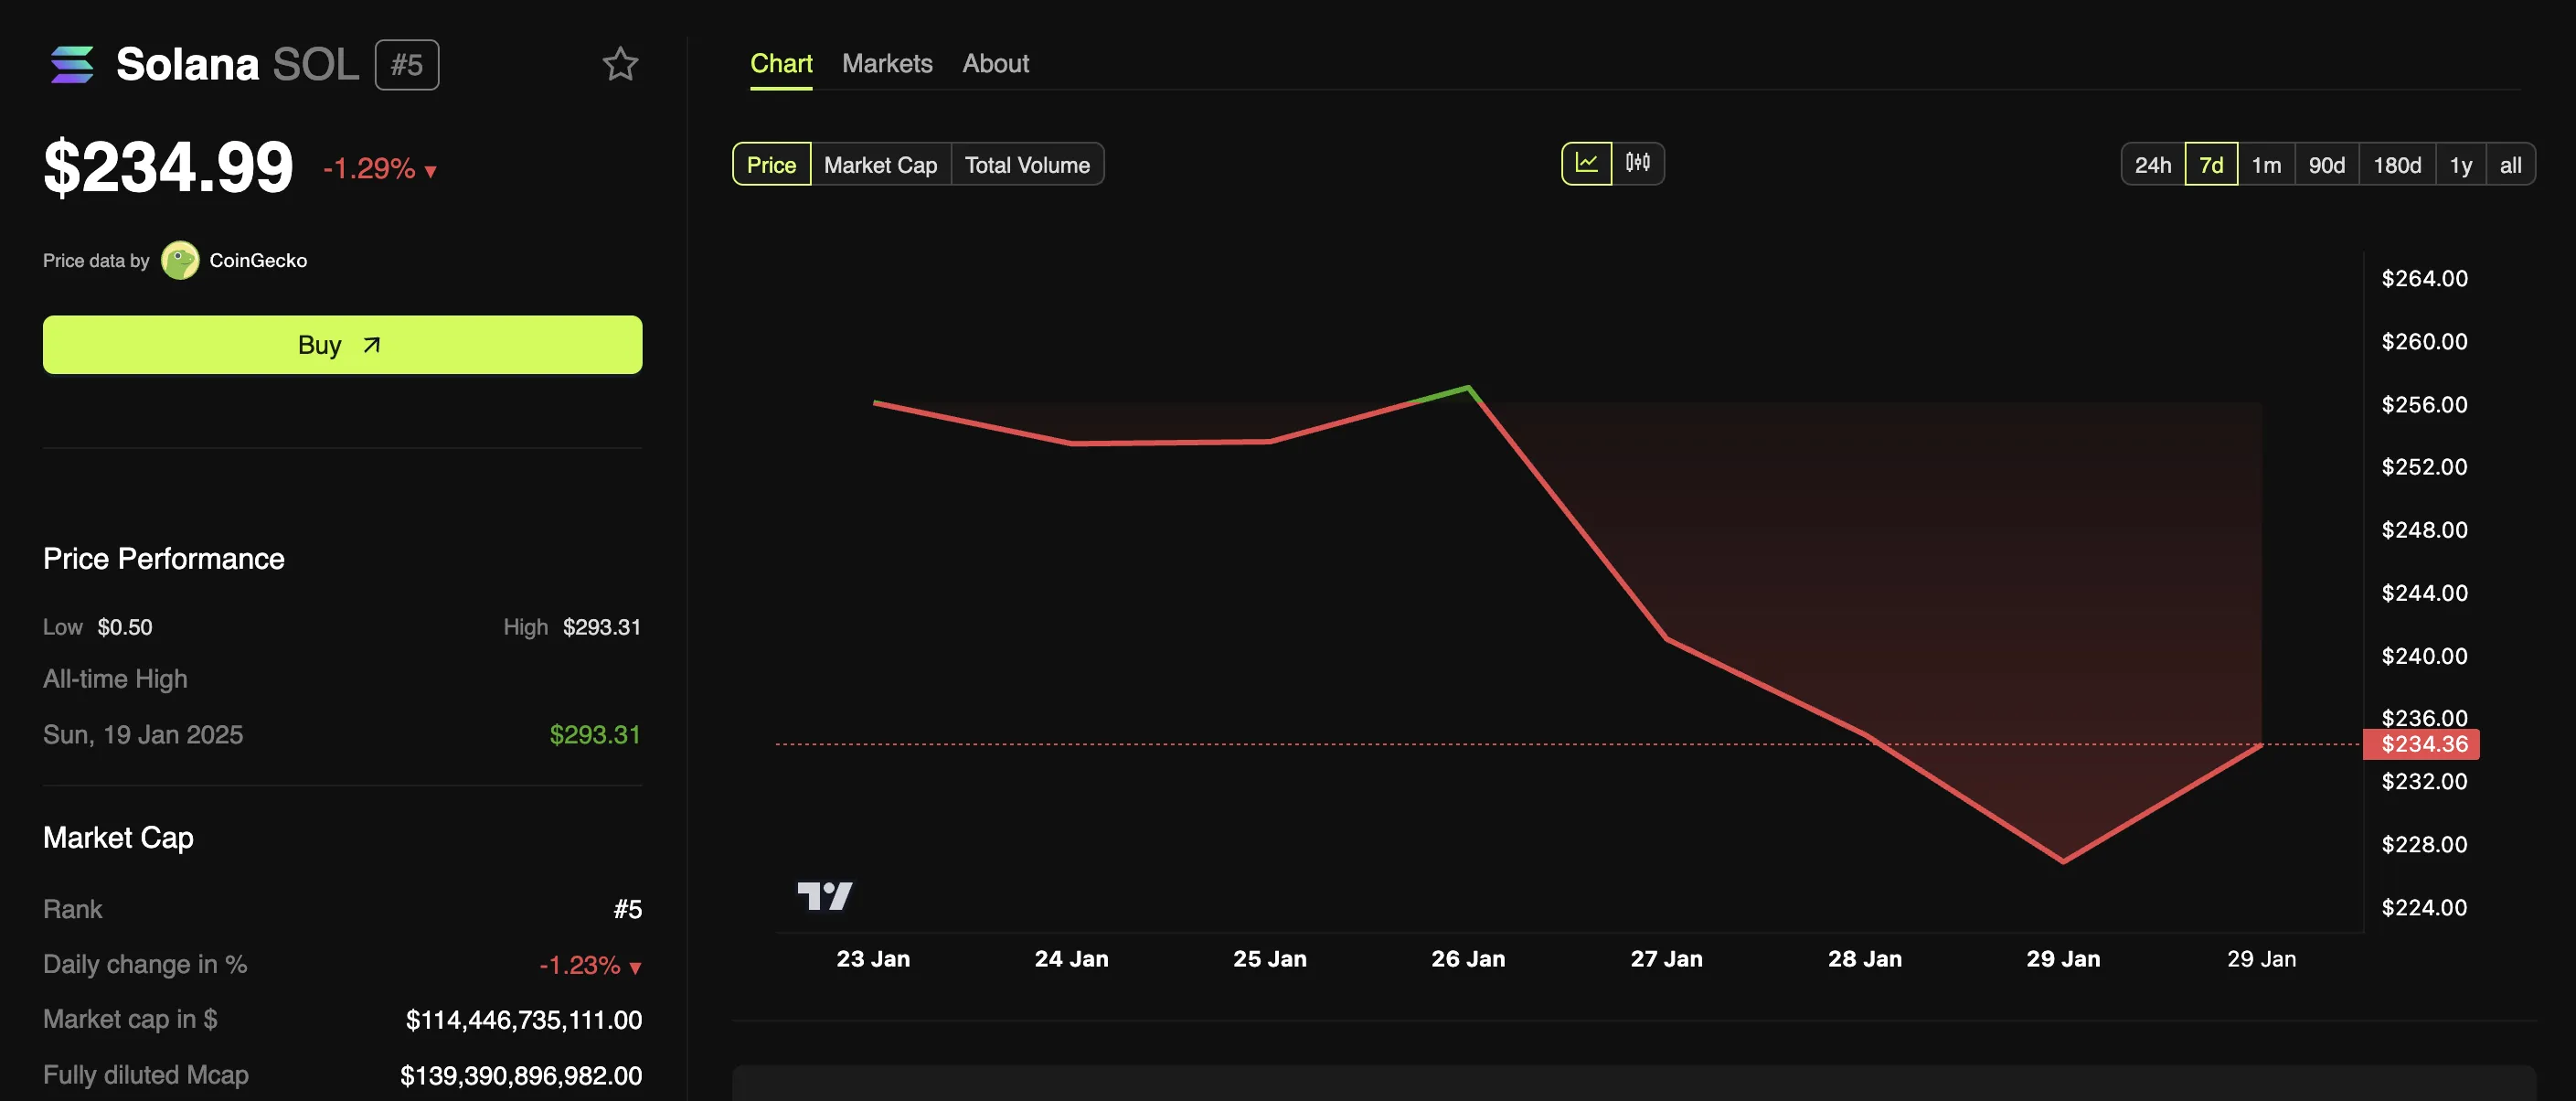The width and height of the screenshot is (2576, 1101).
Task: Click the CoinGecko logo icon
Action: [180, 260]
